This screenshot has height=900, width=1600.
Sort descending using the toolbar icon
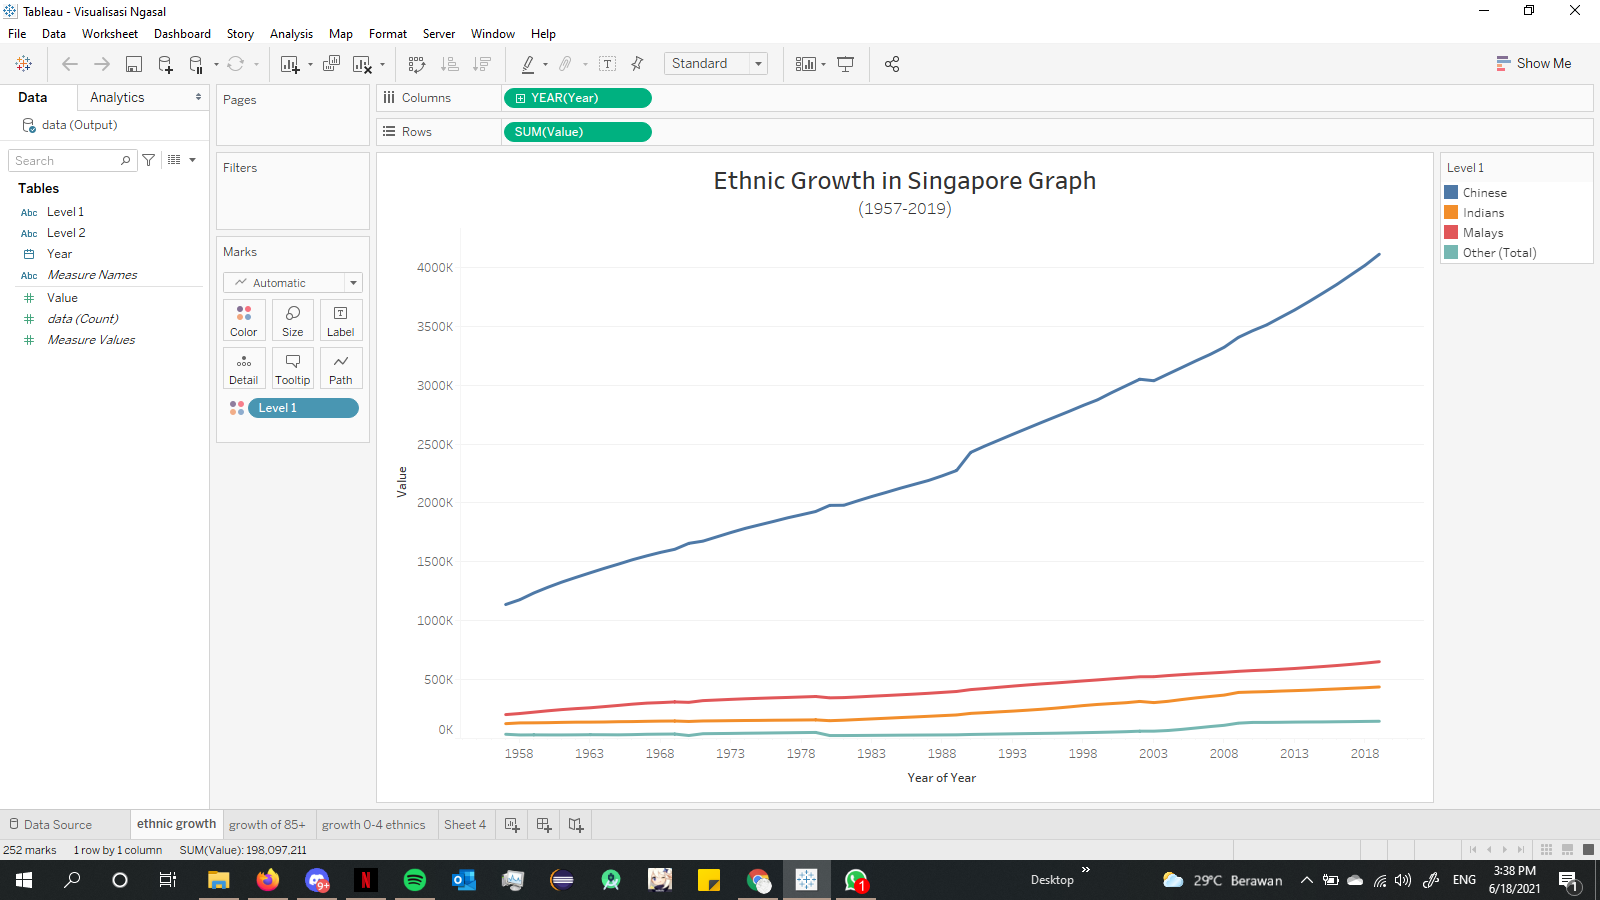(482, 64)
